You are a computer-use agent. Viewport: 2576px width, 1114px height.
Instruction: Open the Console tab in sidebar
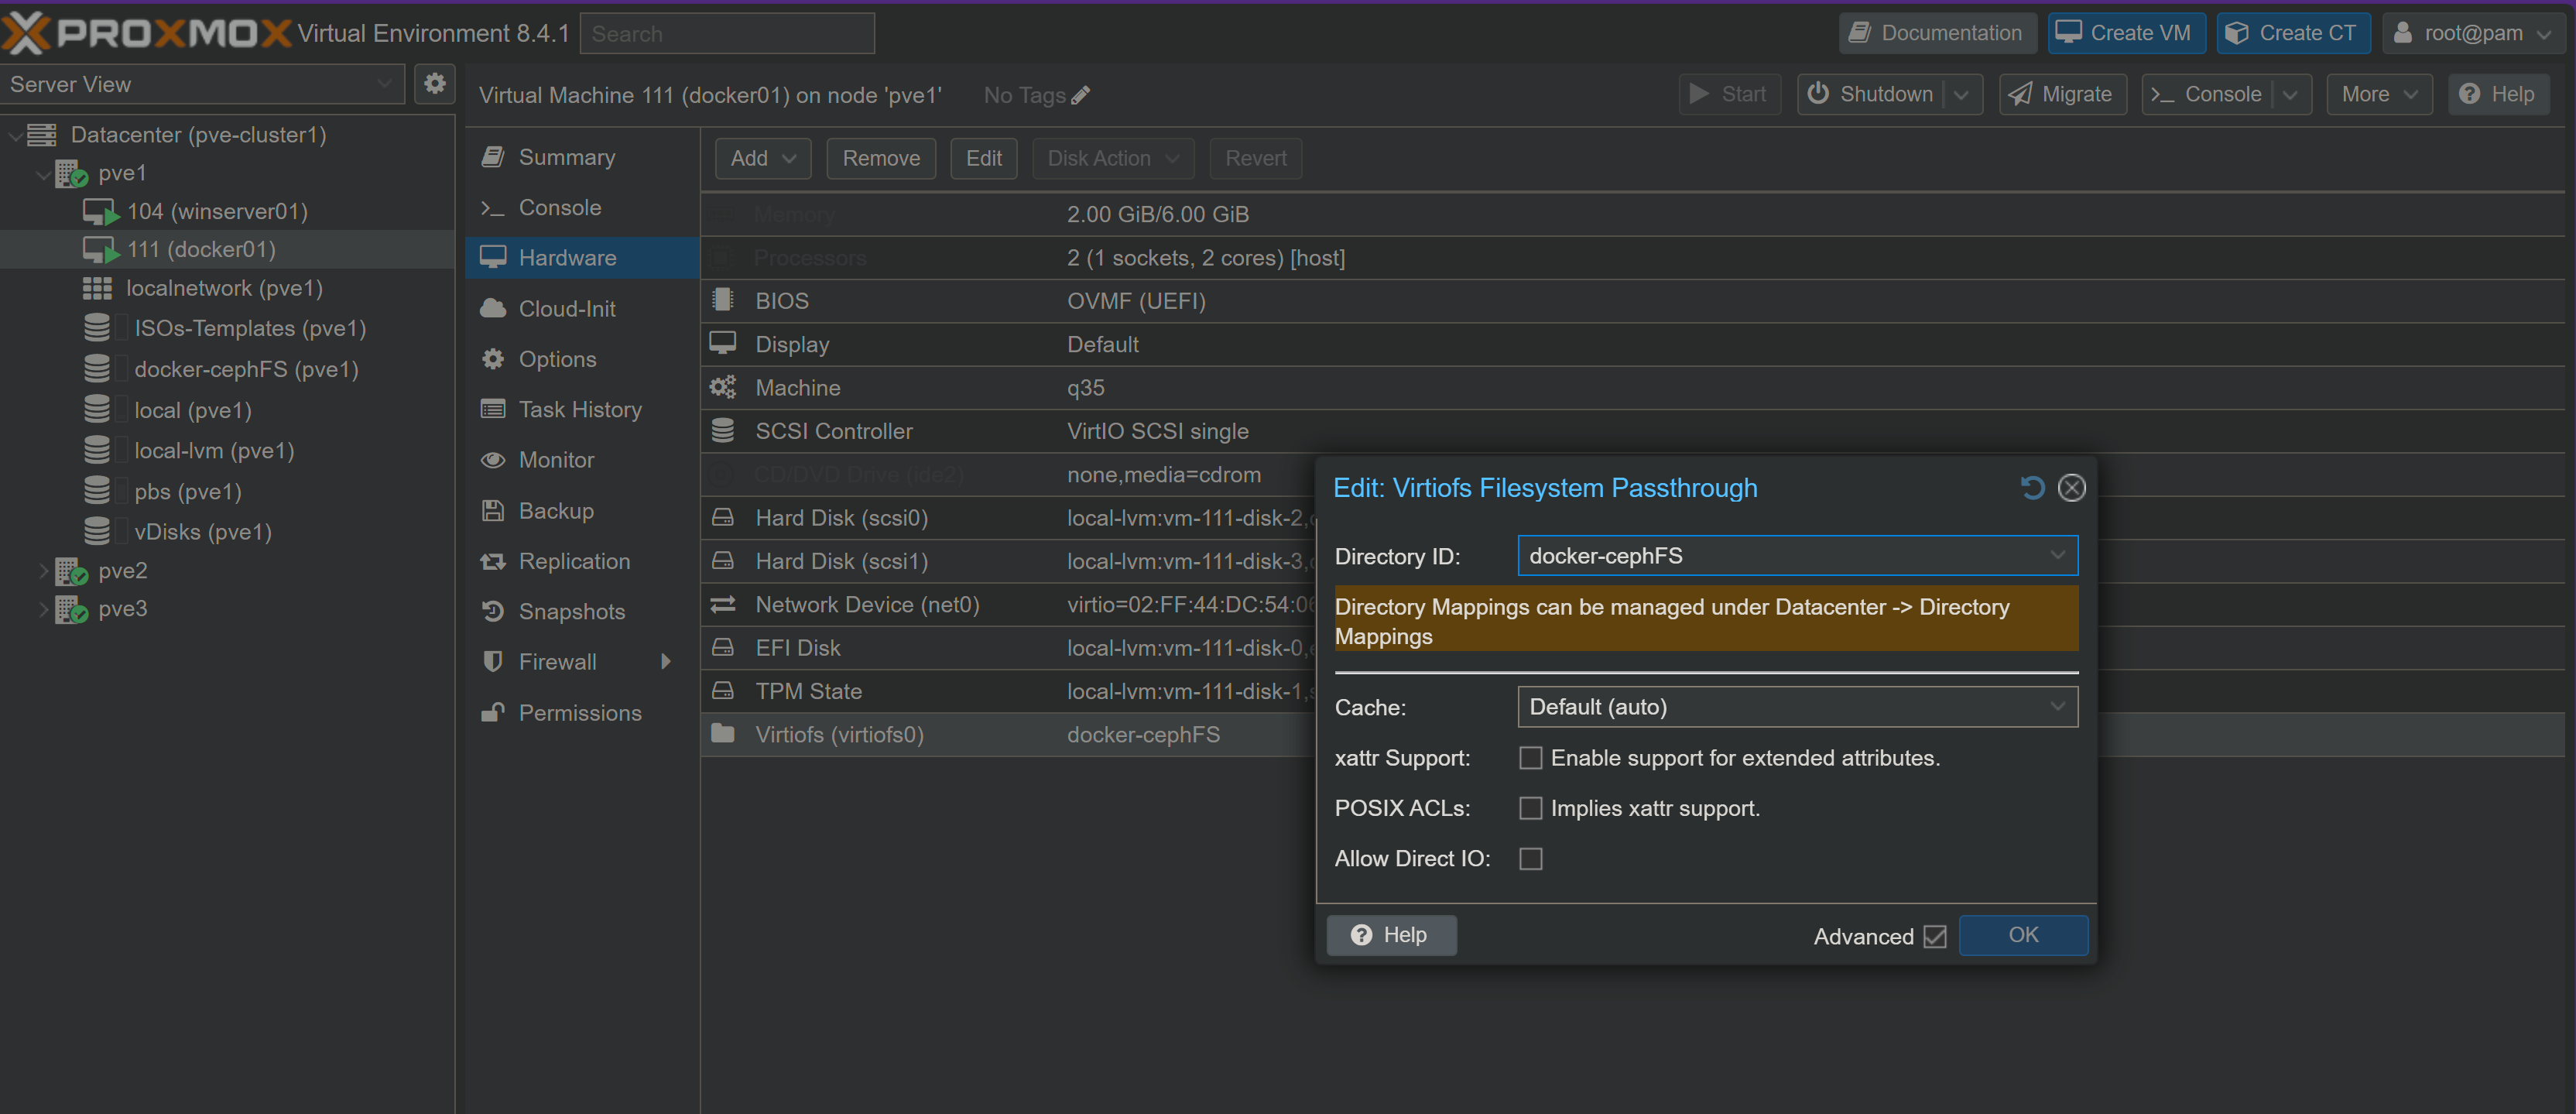tap(582, 207)
